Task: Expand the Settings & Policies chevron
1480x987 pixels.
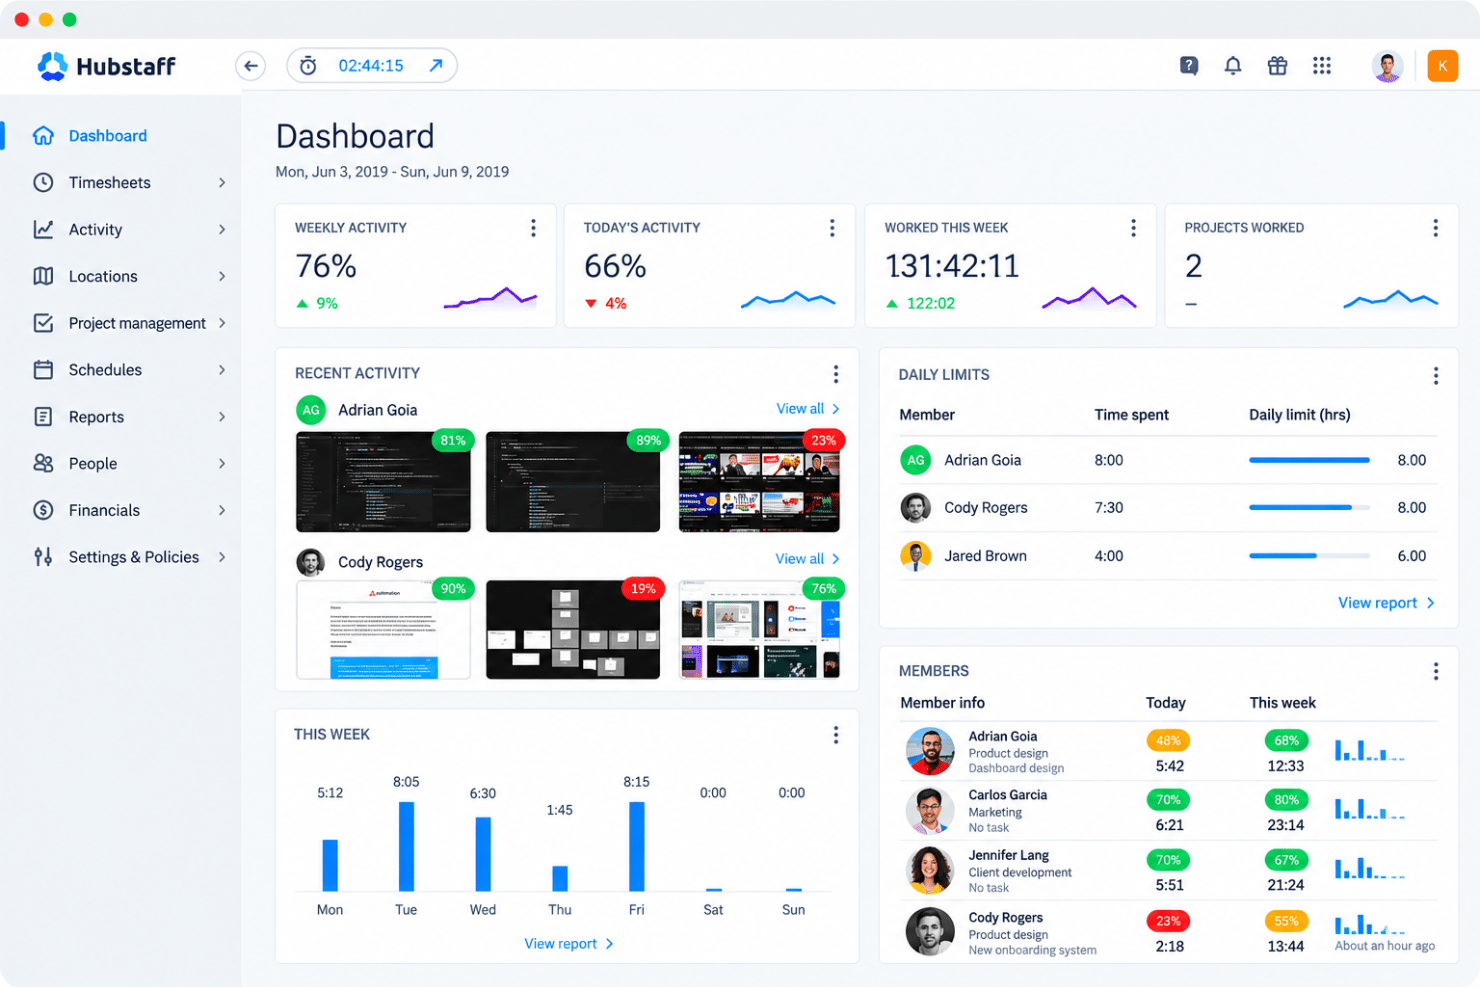Action: 222,557
